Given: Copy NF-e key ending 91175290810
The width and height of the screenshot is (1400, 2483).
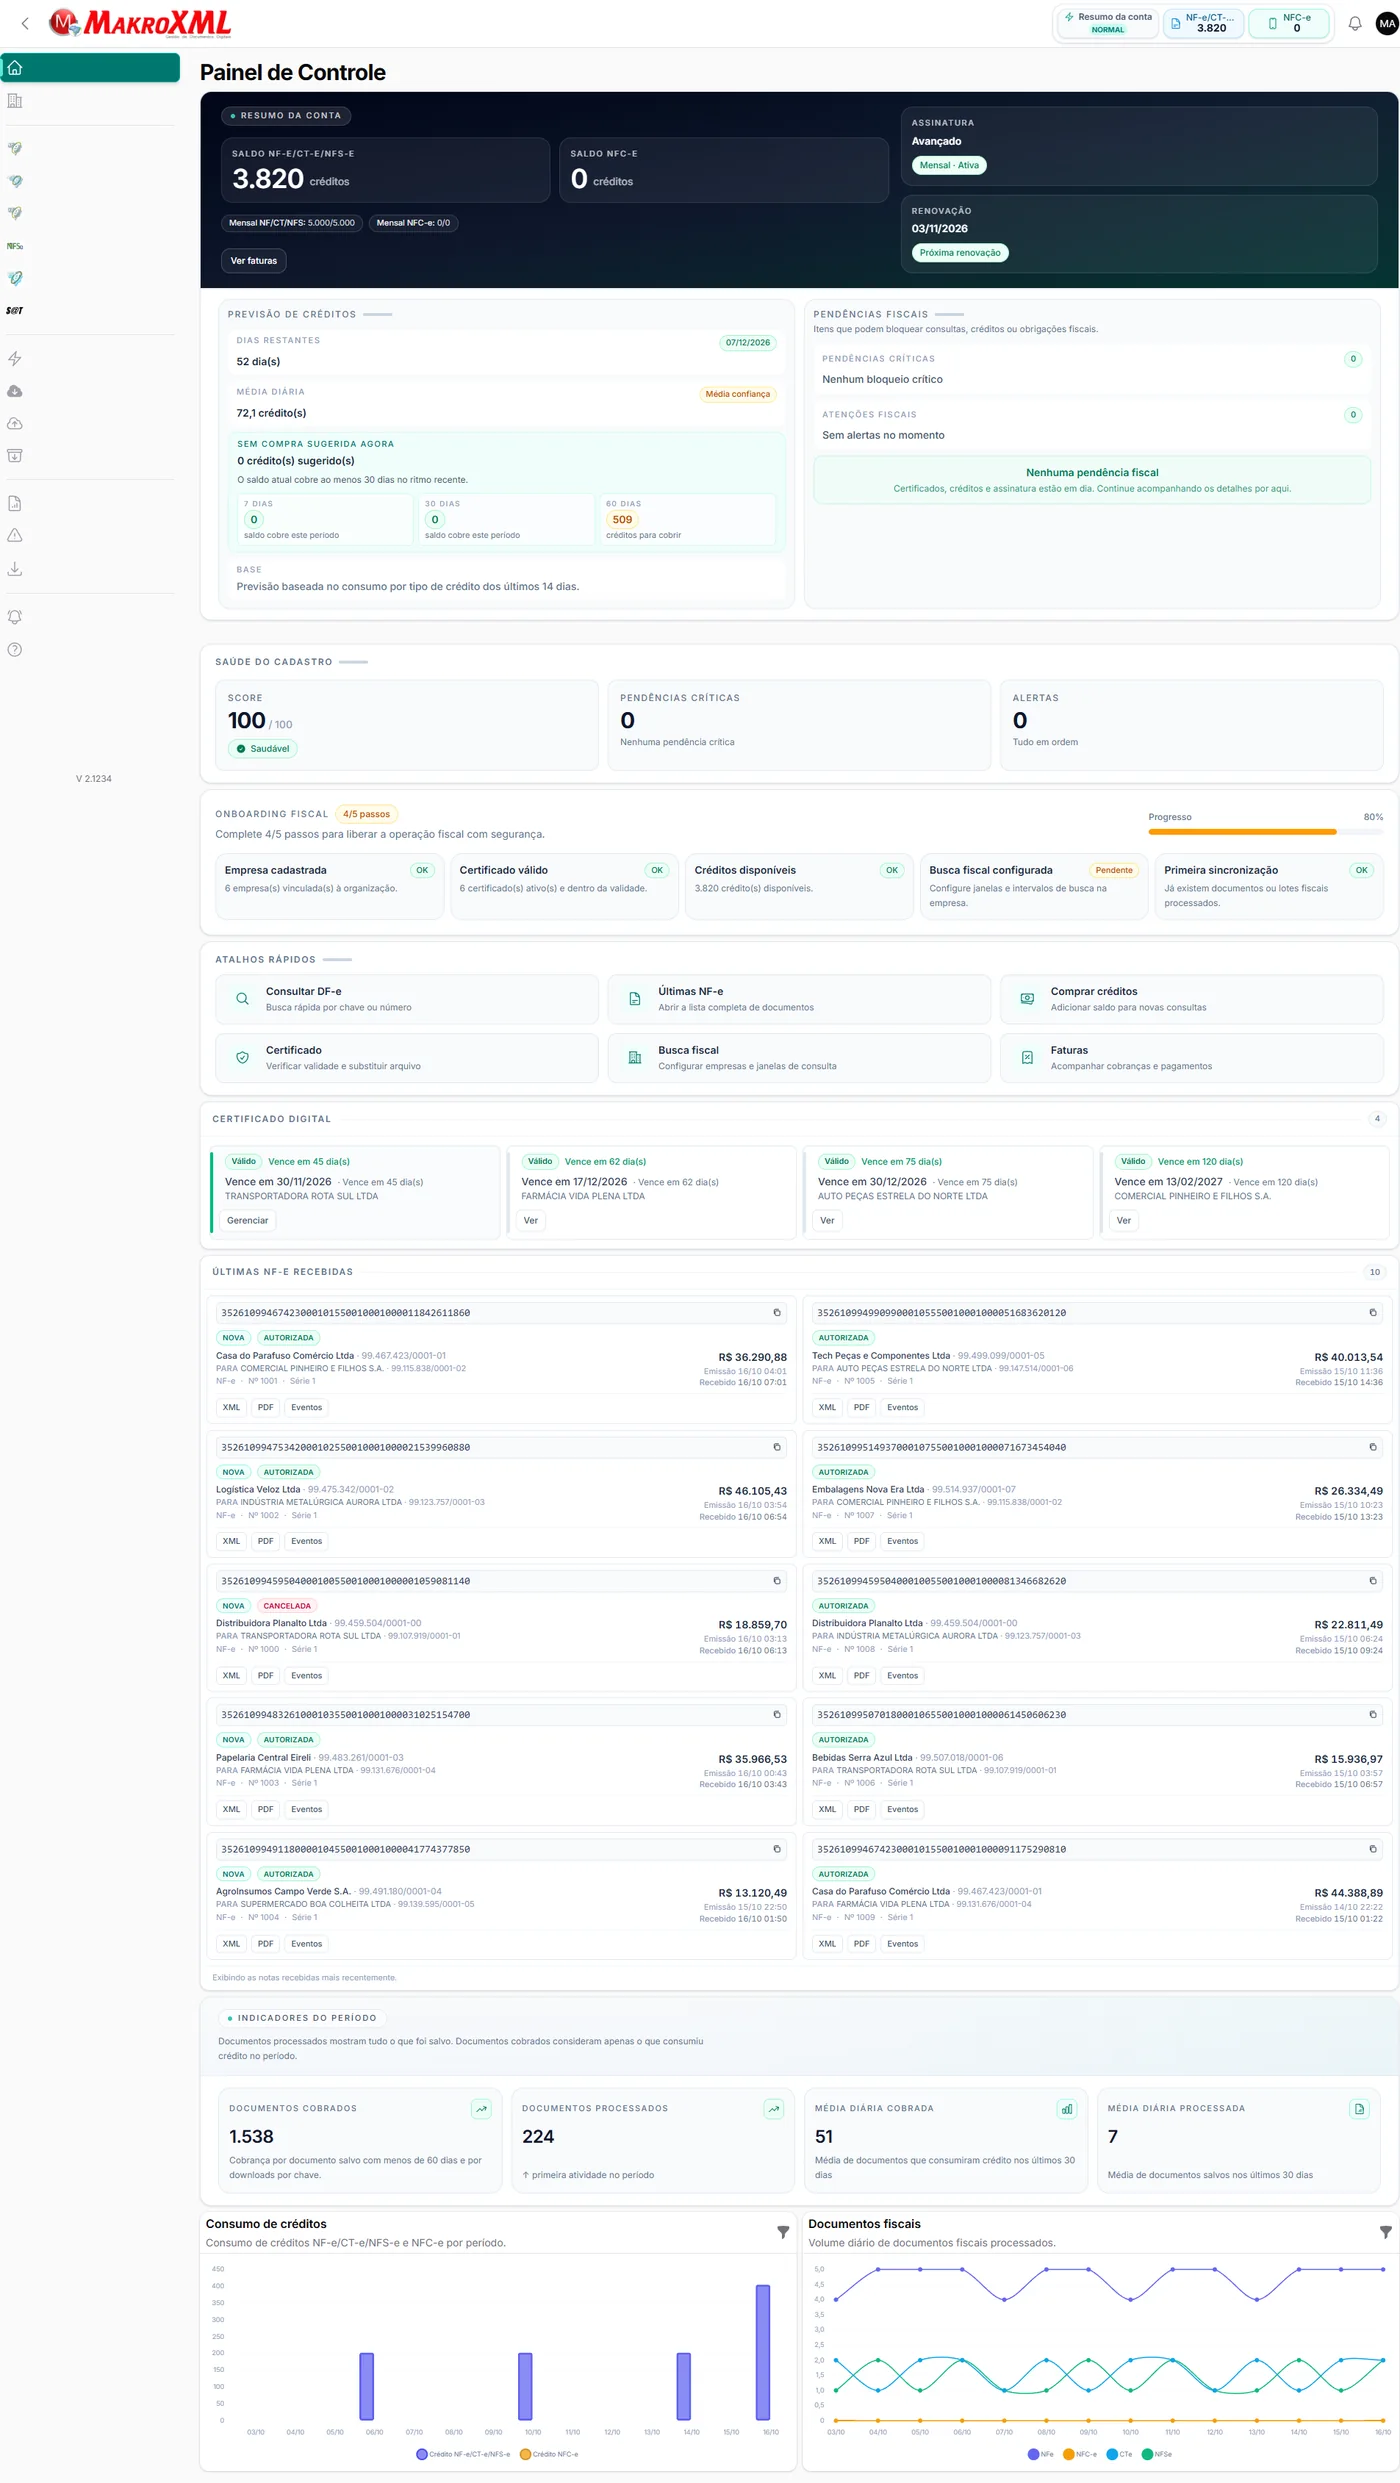Looking at the screenshot, I should (1372, 1849).
